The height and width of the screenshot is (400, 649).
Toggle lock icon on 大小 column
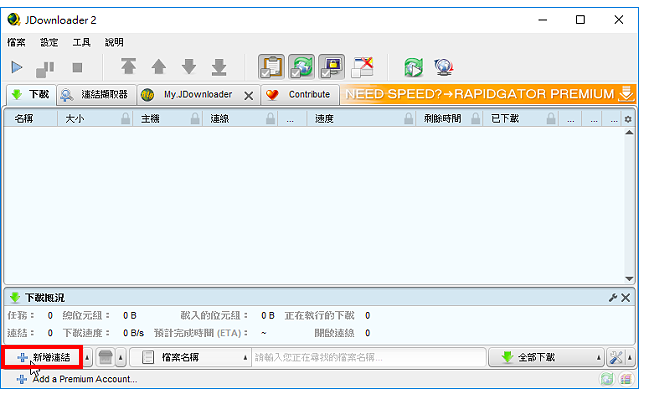click(125, 119)
